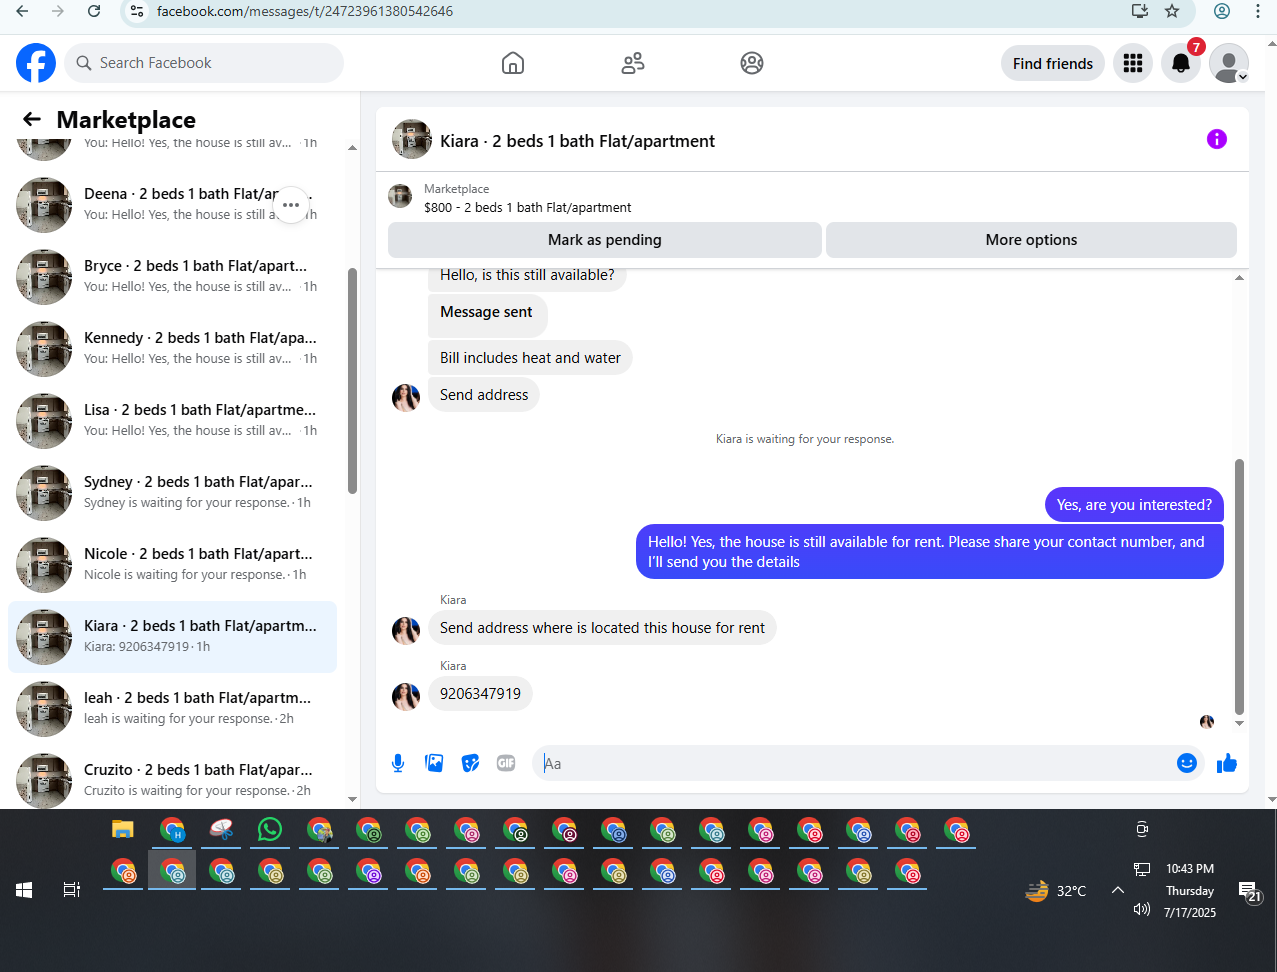Click More options button
The height and width of the screenshot is (972, 1277).
[1031, 240]
